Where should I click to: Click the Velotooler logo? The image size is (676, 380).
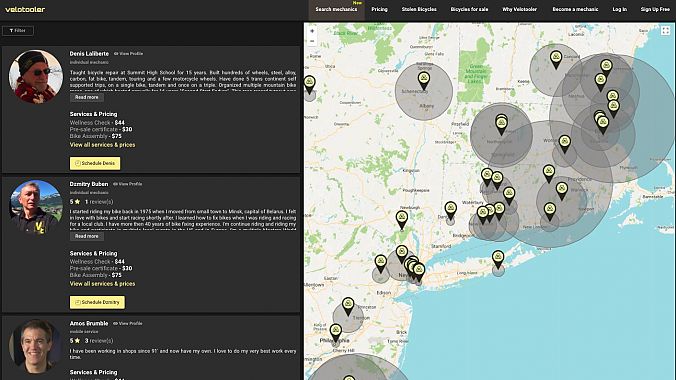tap(25, 9)
